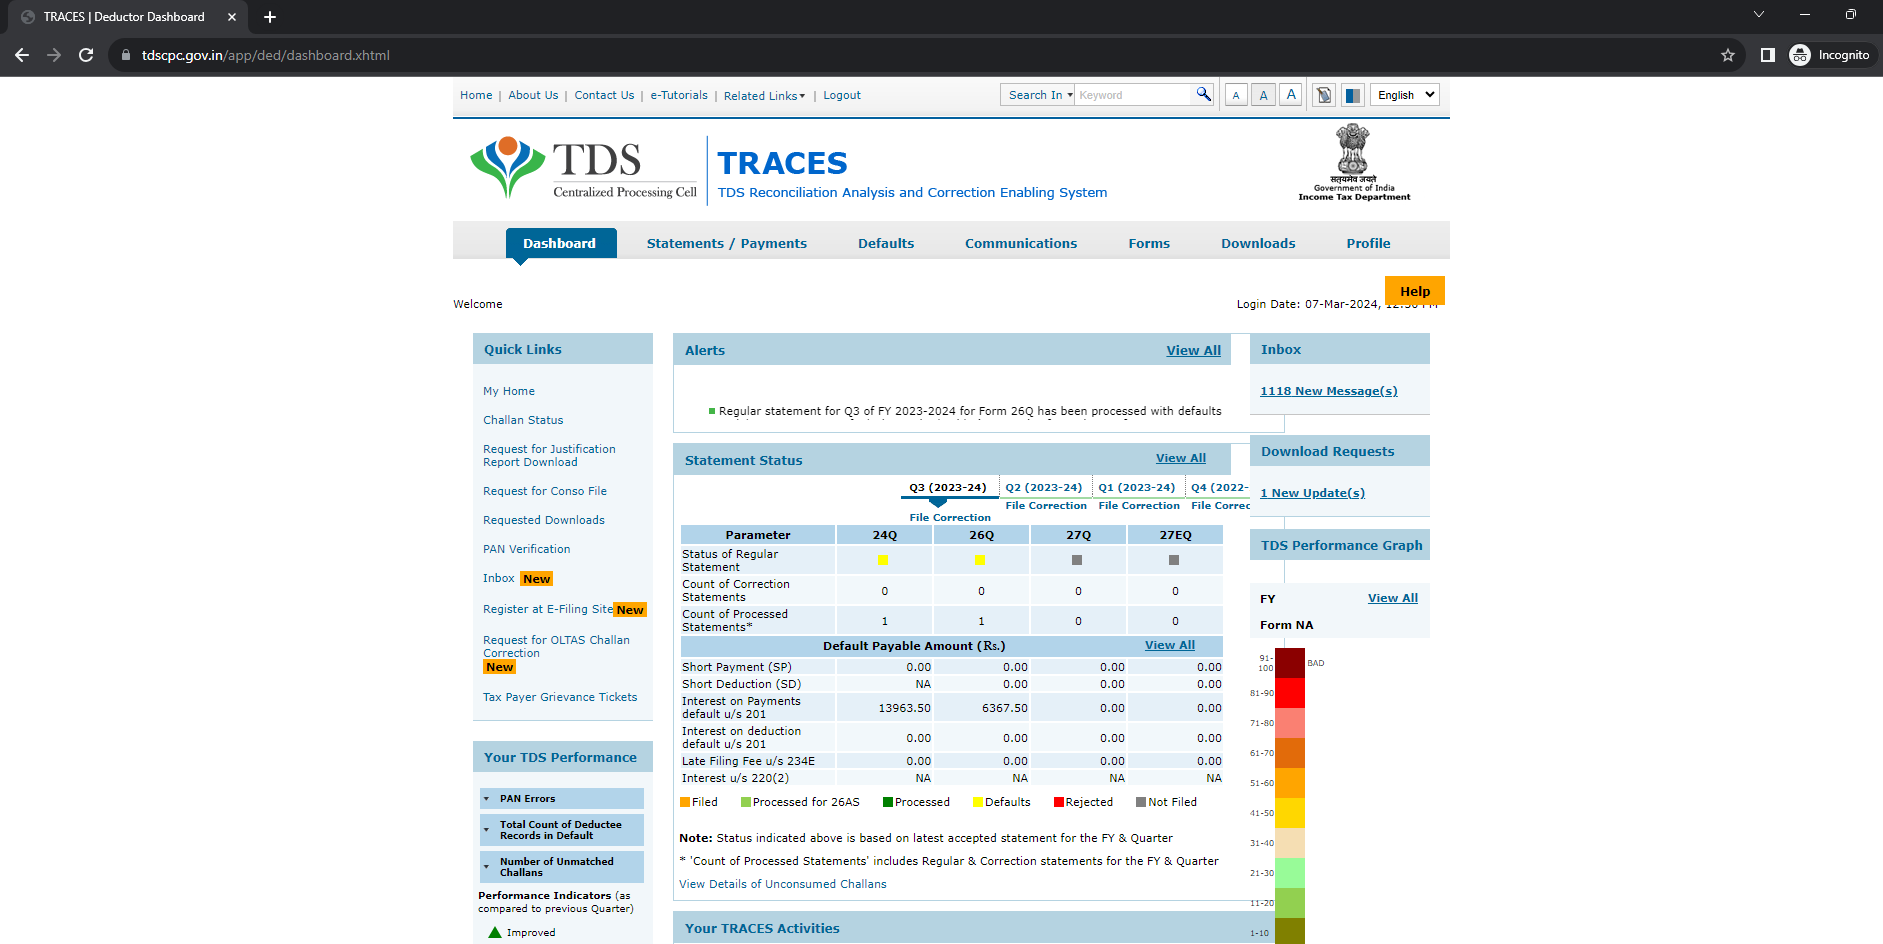Open the Dashboard tab
The image size is (1883, 944).
pos(560,243)
